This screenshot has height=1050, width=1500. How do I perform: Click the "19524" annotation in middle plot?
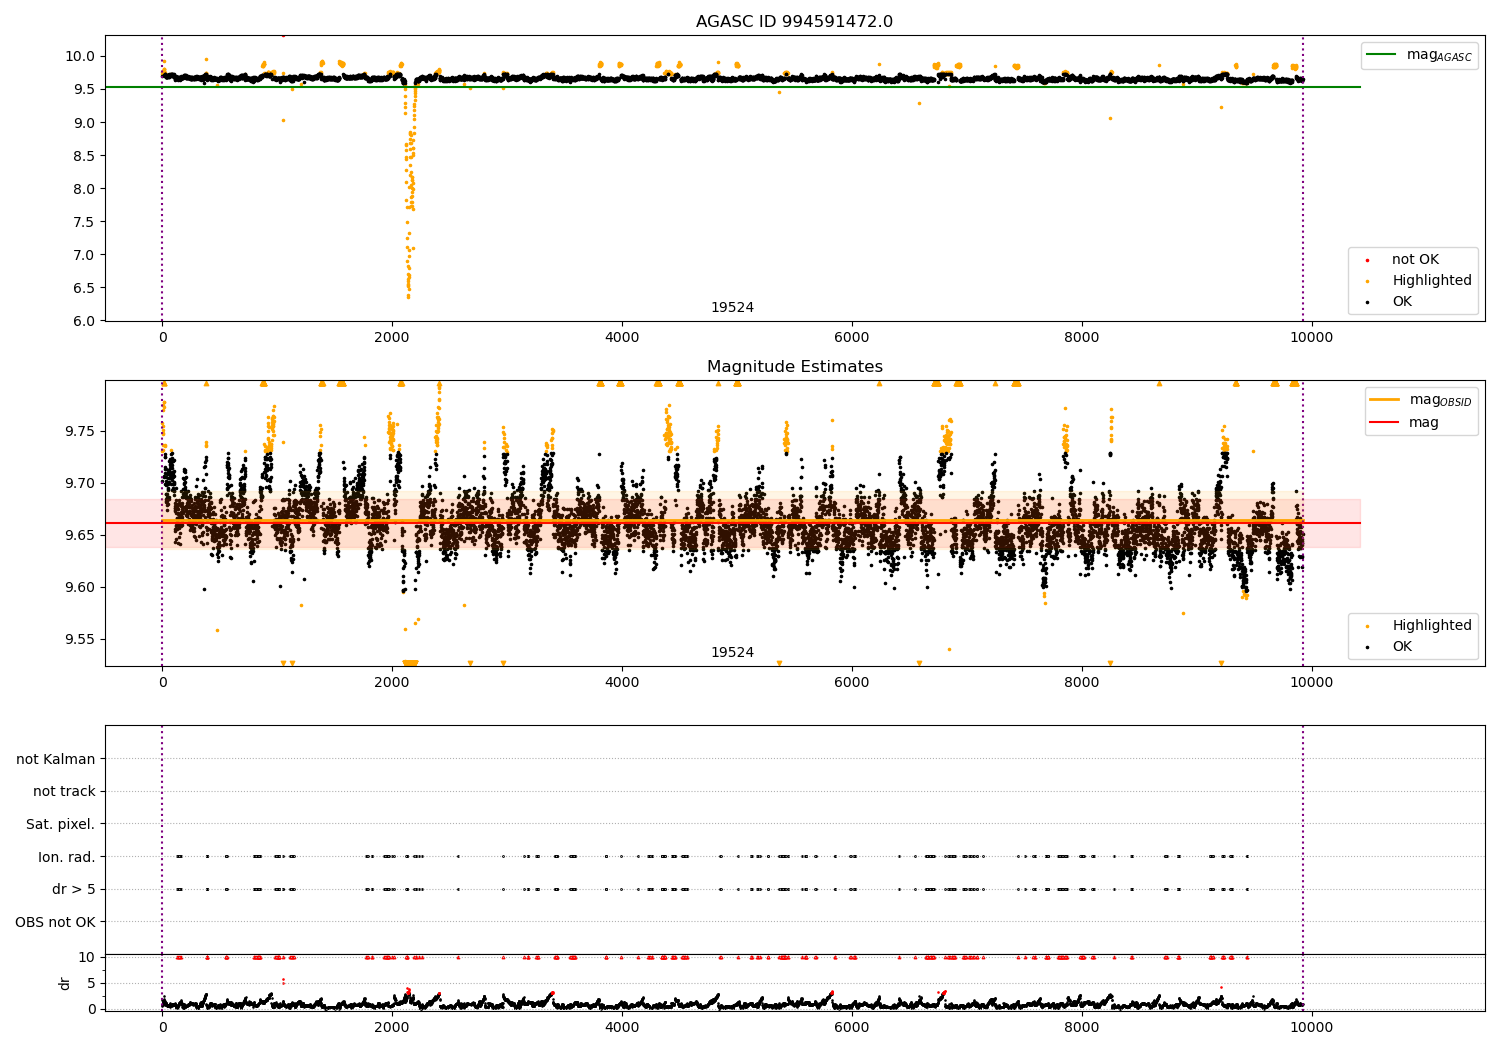coord(732,653)
